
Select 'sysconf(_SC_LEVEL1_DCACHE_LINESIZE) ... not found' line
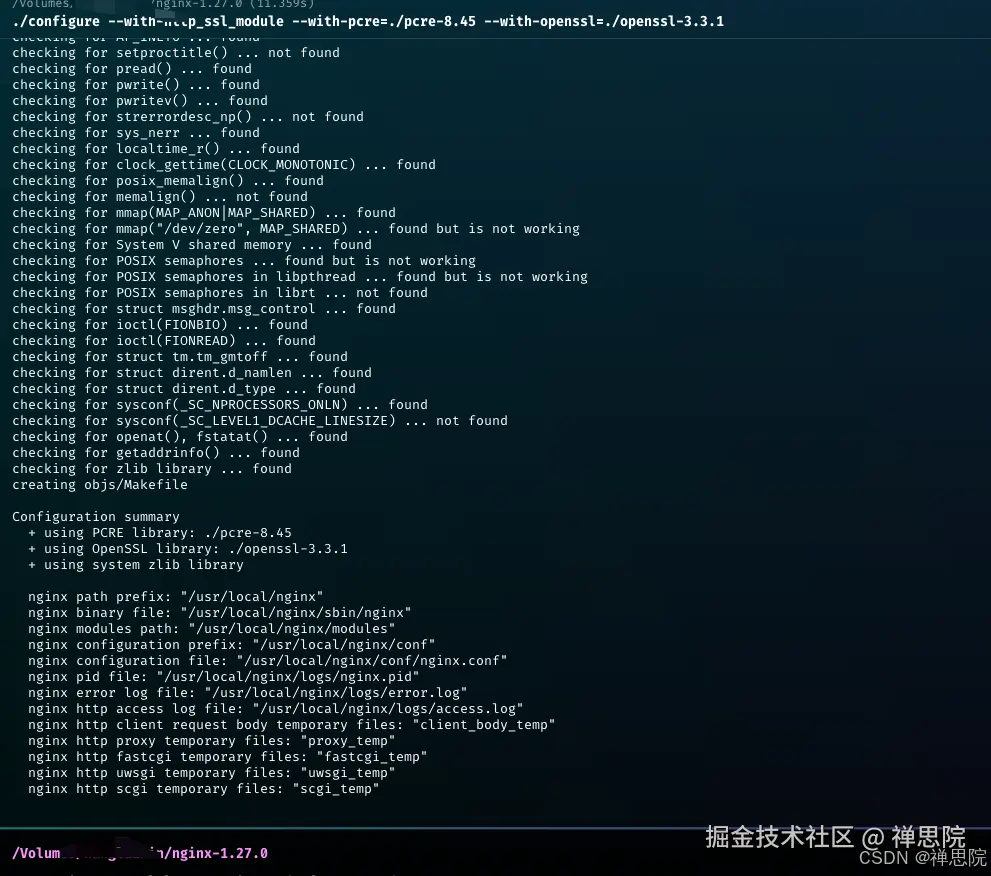[260, 421]
